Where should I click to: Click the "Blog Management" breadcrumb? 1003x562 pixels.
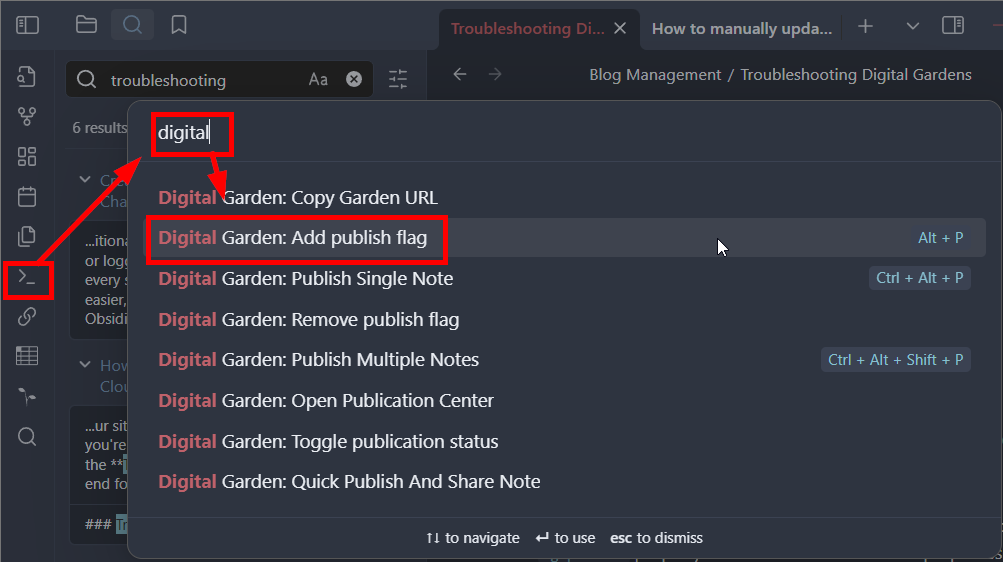655,74
